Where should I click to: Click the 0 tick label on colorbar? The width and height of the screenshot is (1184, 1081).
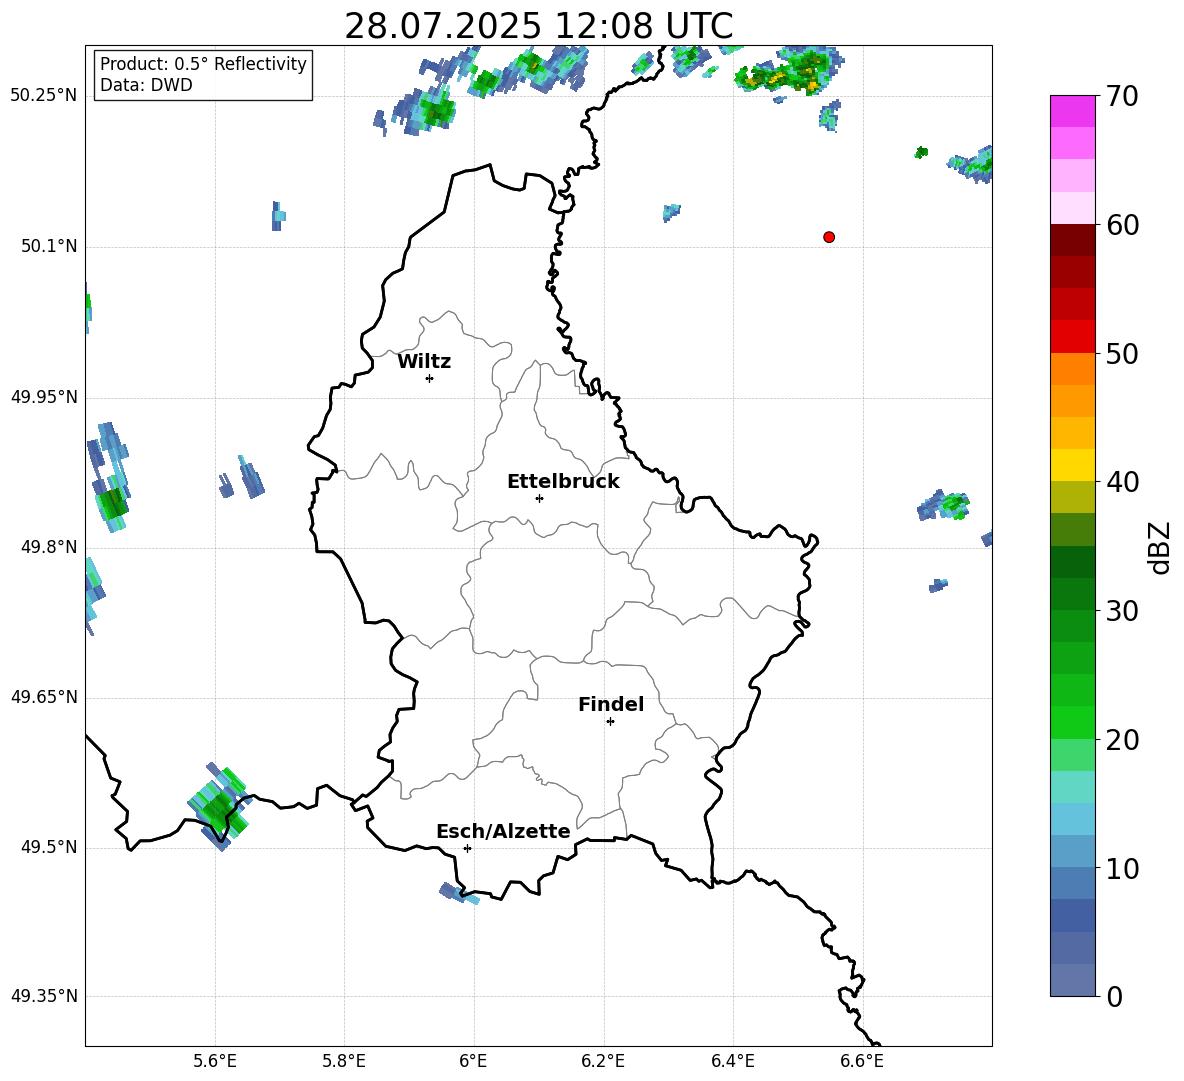pyautogui.click(x=1114, y=996)
